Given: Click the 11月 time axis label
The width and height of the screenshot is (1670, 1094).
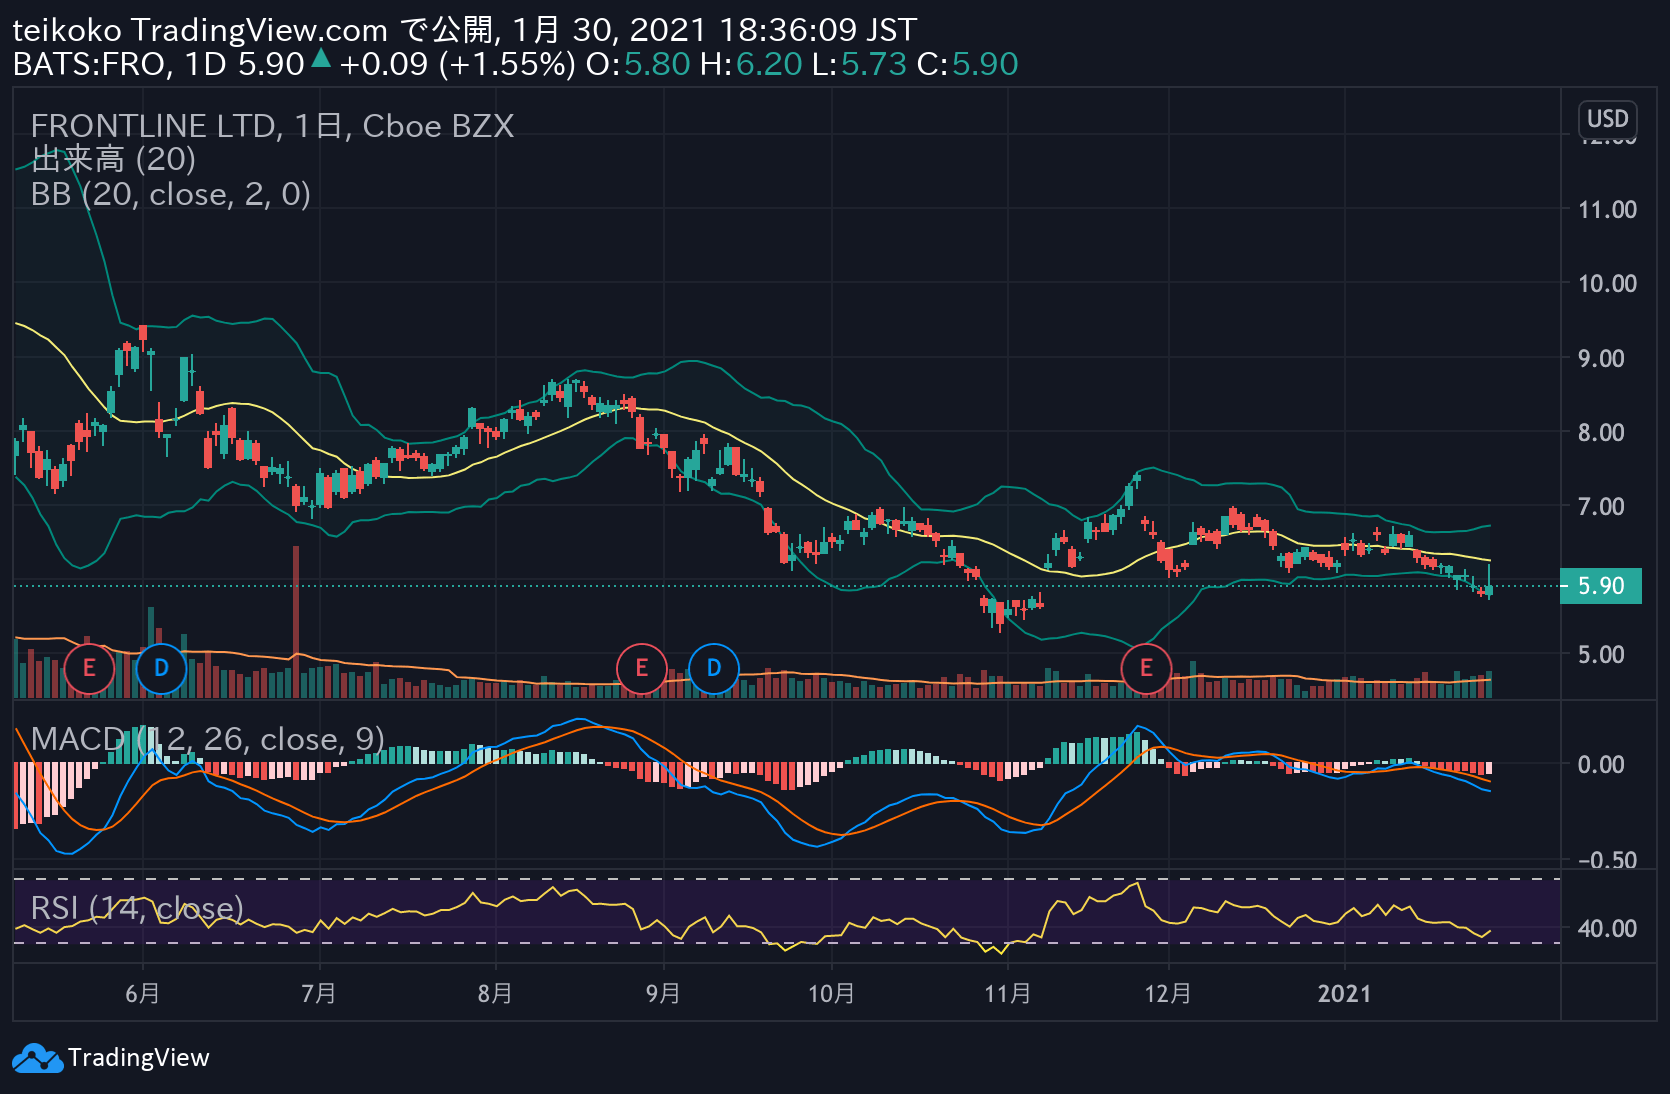Looking at the screenshot, I should click(1007, 993).
